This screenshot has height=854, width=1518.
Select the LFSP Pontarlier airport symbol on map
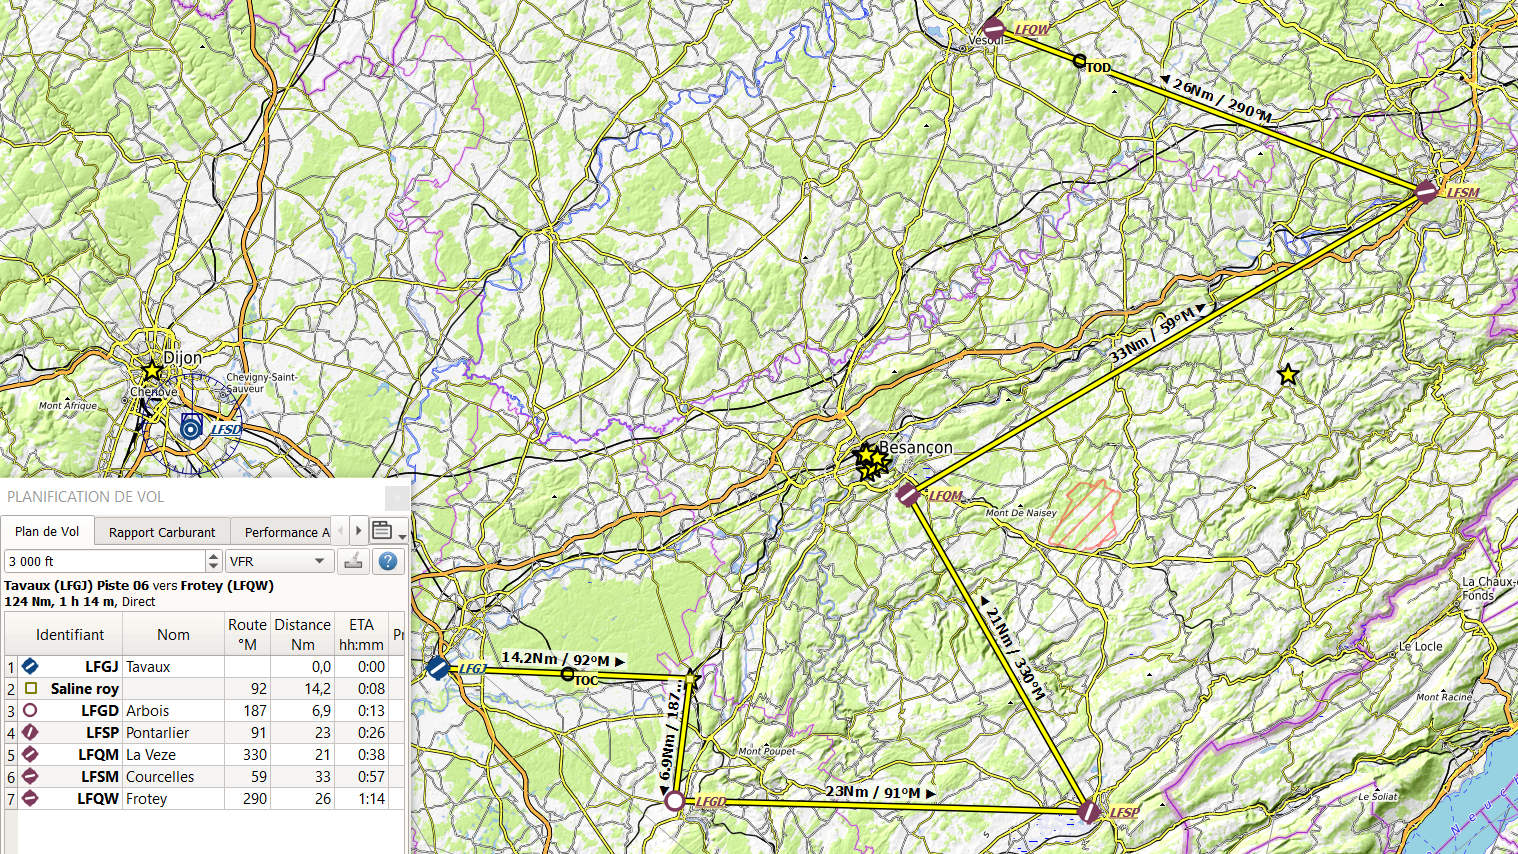click(1089, 811)
